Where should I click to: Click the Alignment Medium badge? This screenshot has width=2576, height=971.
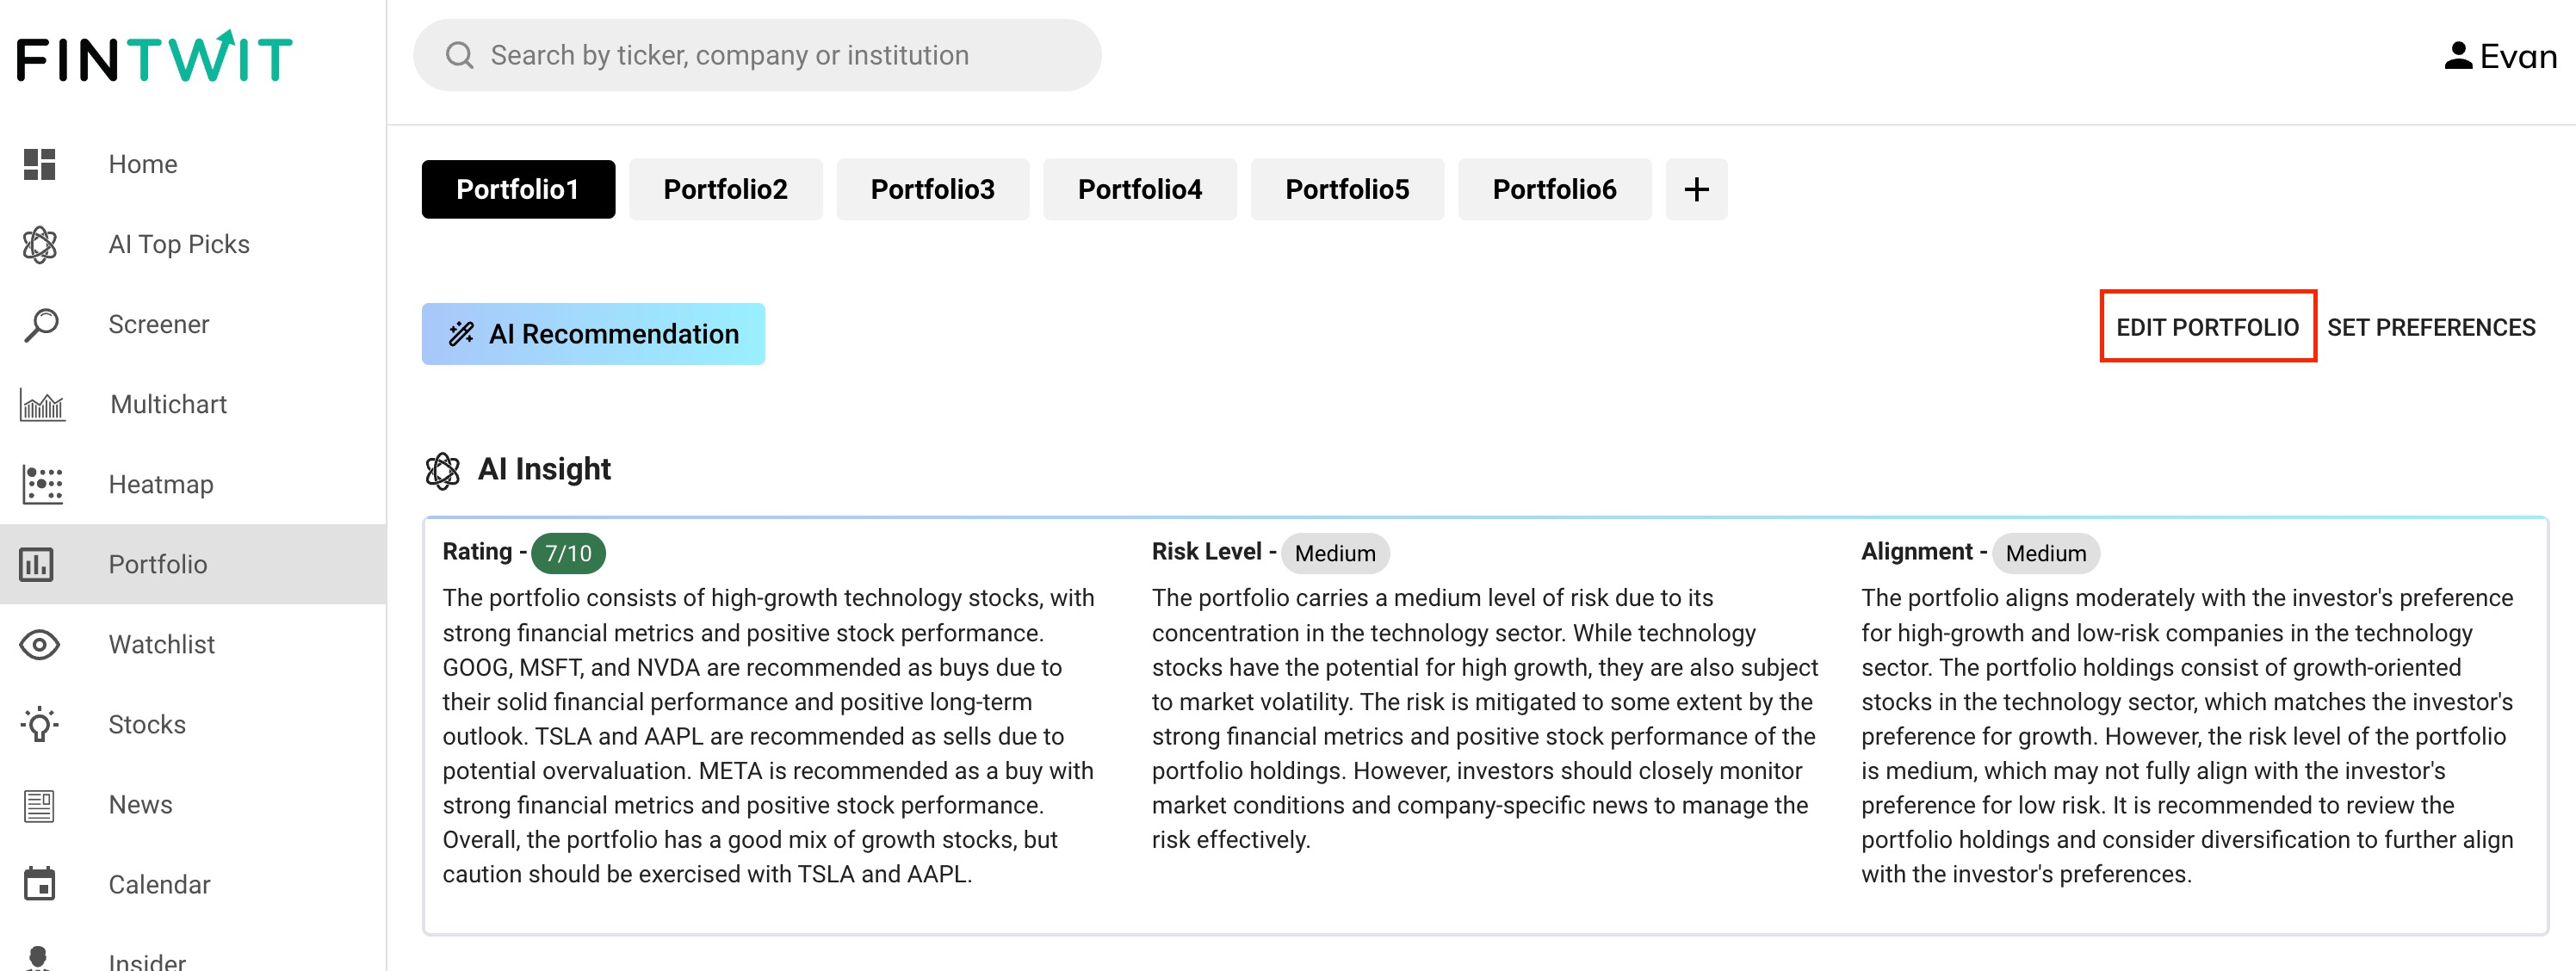pos(2045,553)
